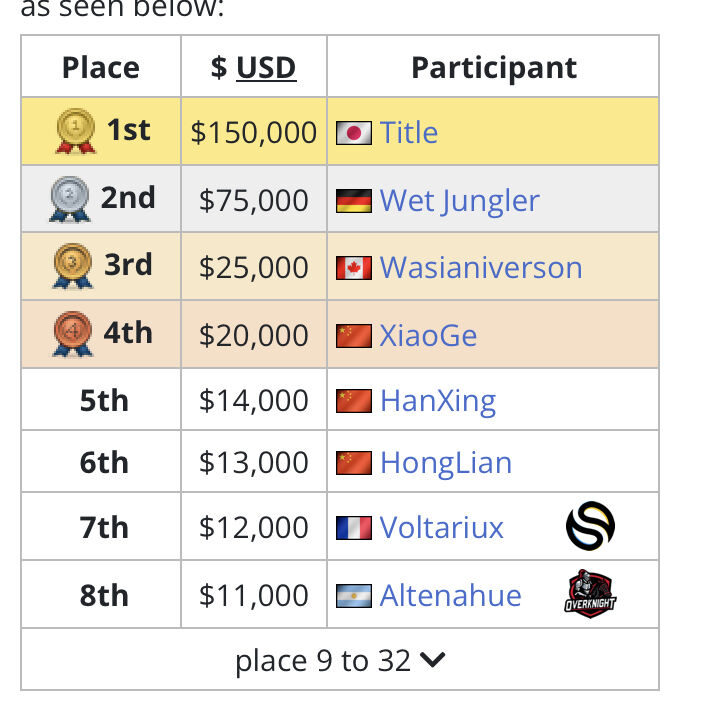
Task: Click the chevron after place 9 to 32
Action: pyautogui.click(x=432, y=660)
